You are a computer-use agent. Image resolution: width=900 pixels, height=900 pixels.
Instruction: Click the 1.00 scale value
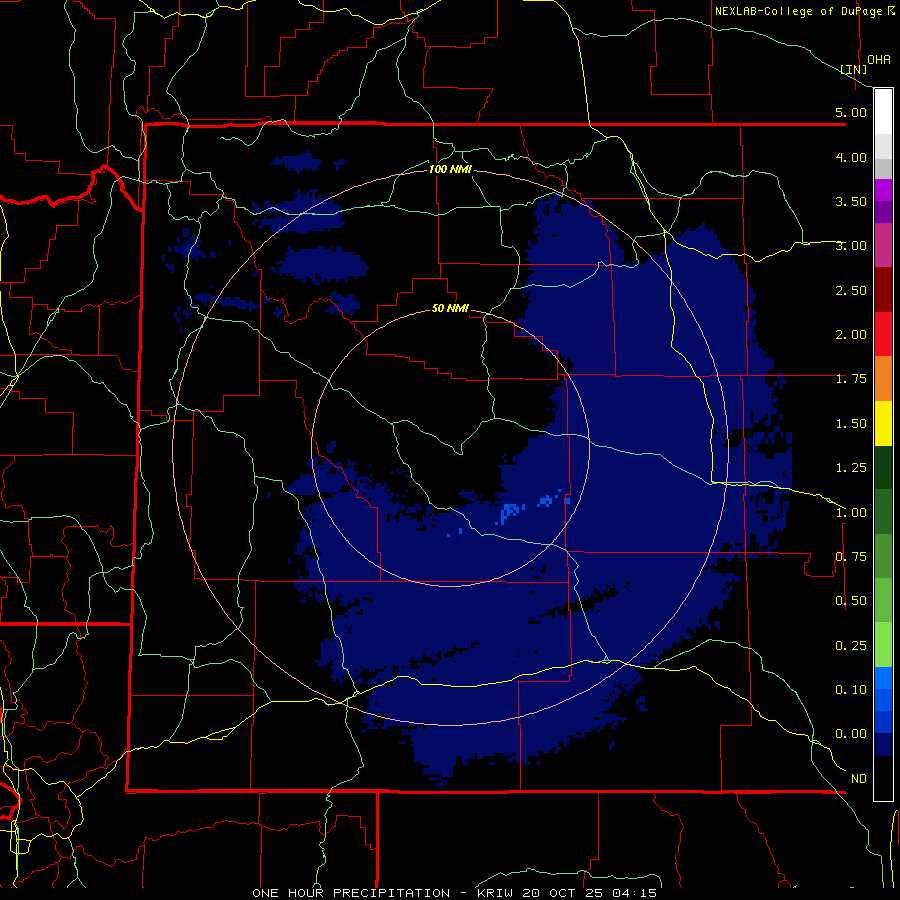click(x=851, y=513)
